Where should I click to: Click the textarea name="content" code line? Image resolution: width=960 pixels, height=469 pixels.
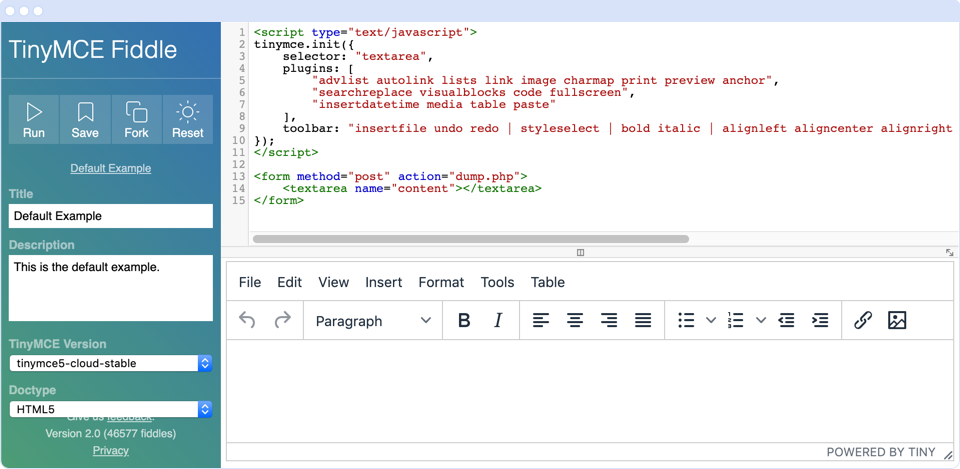point(412,189)
